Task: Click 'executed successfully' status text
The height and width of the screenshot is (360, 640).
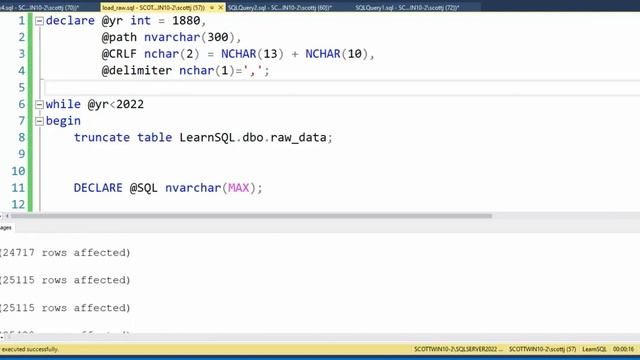Action: 30,349
